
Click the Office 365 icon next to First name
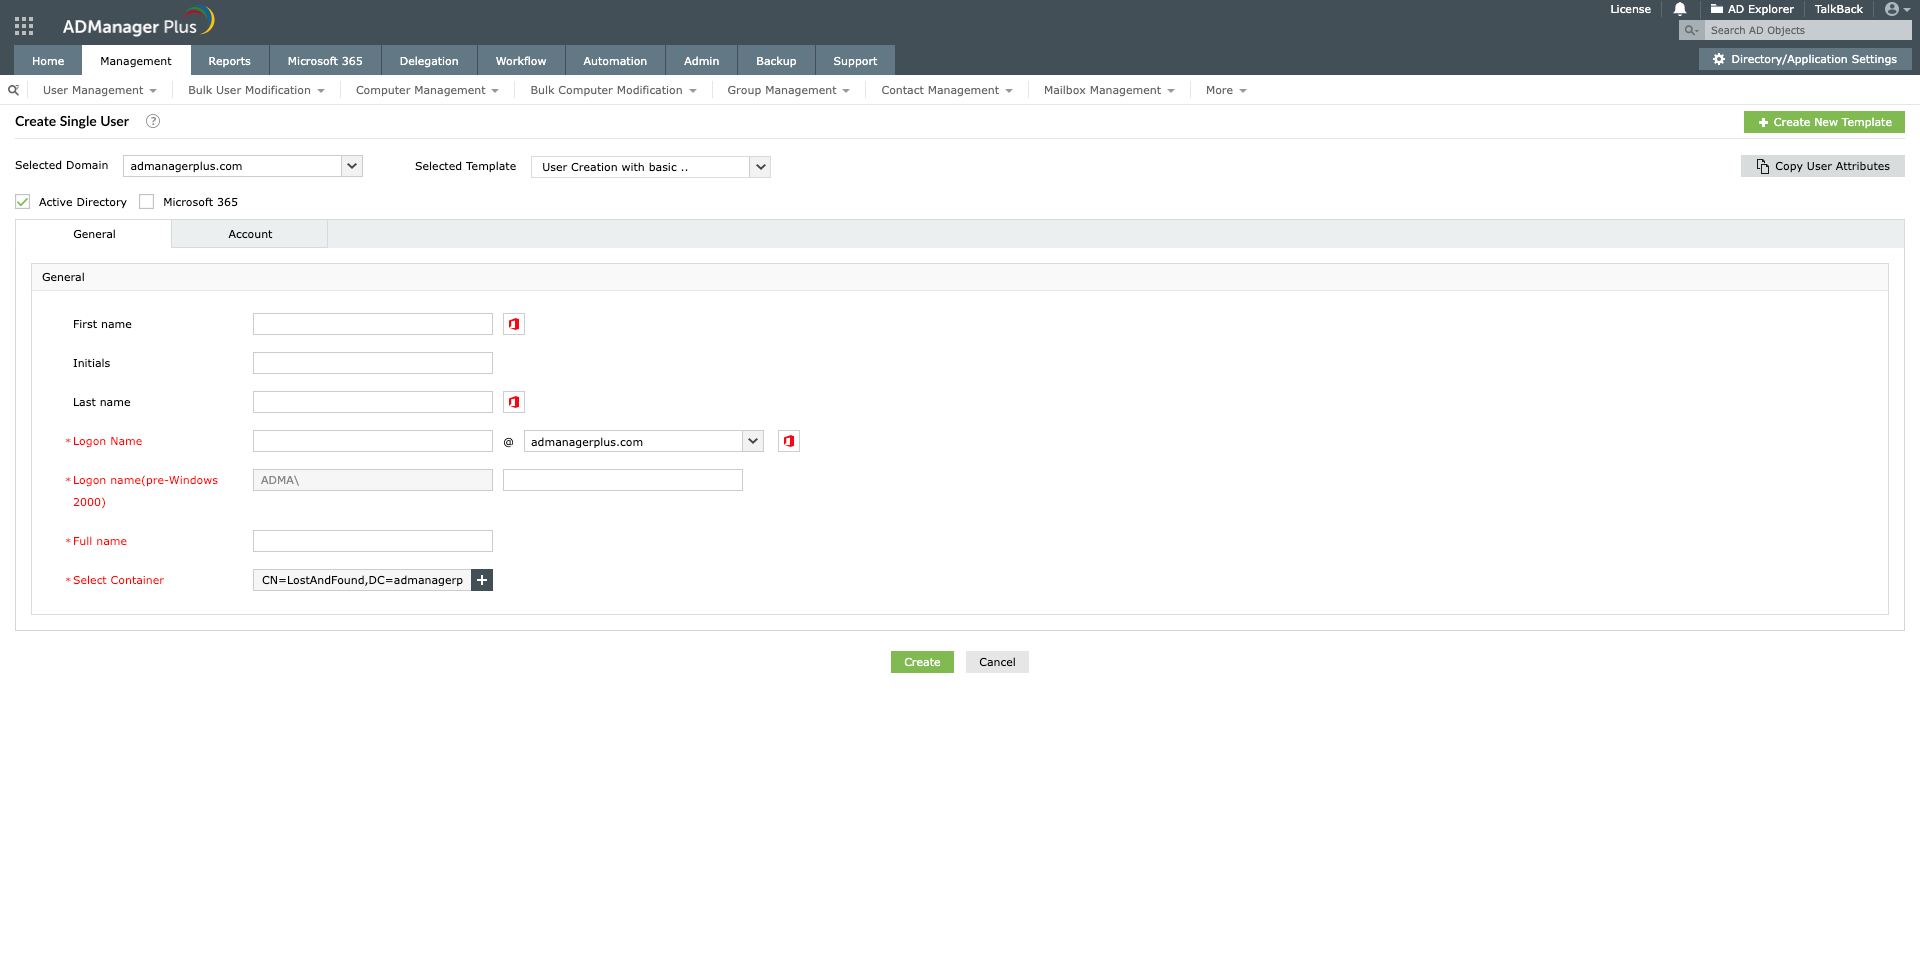tap(514, 324)
